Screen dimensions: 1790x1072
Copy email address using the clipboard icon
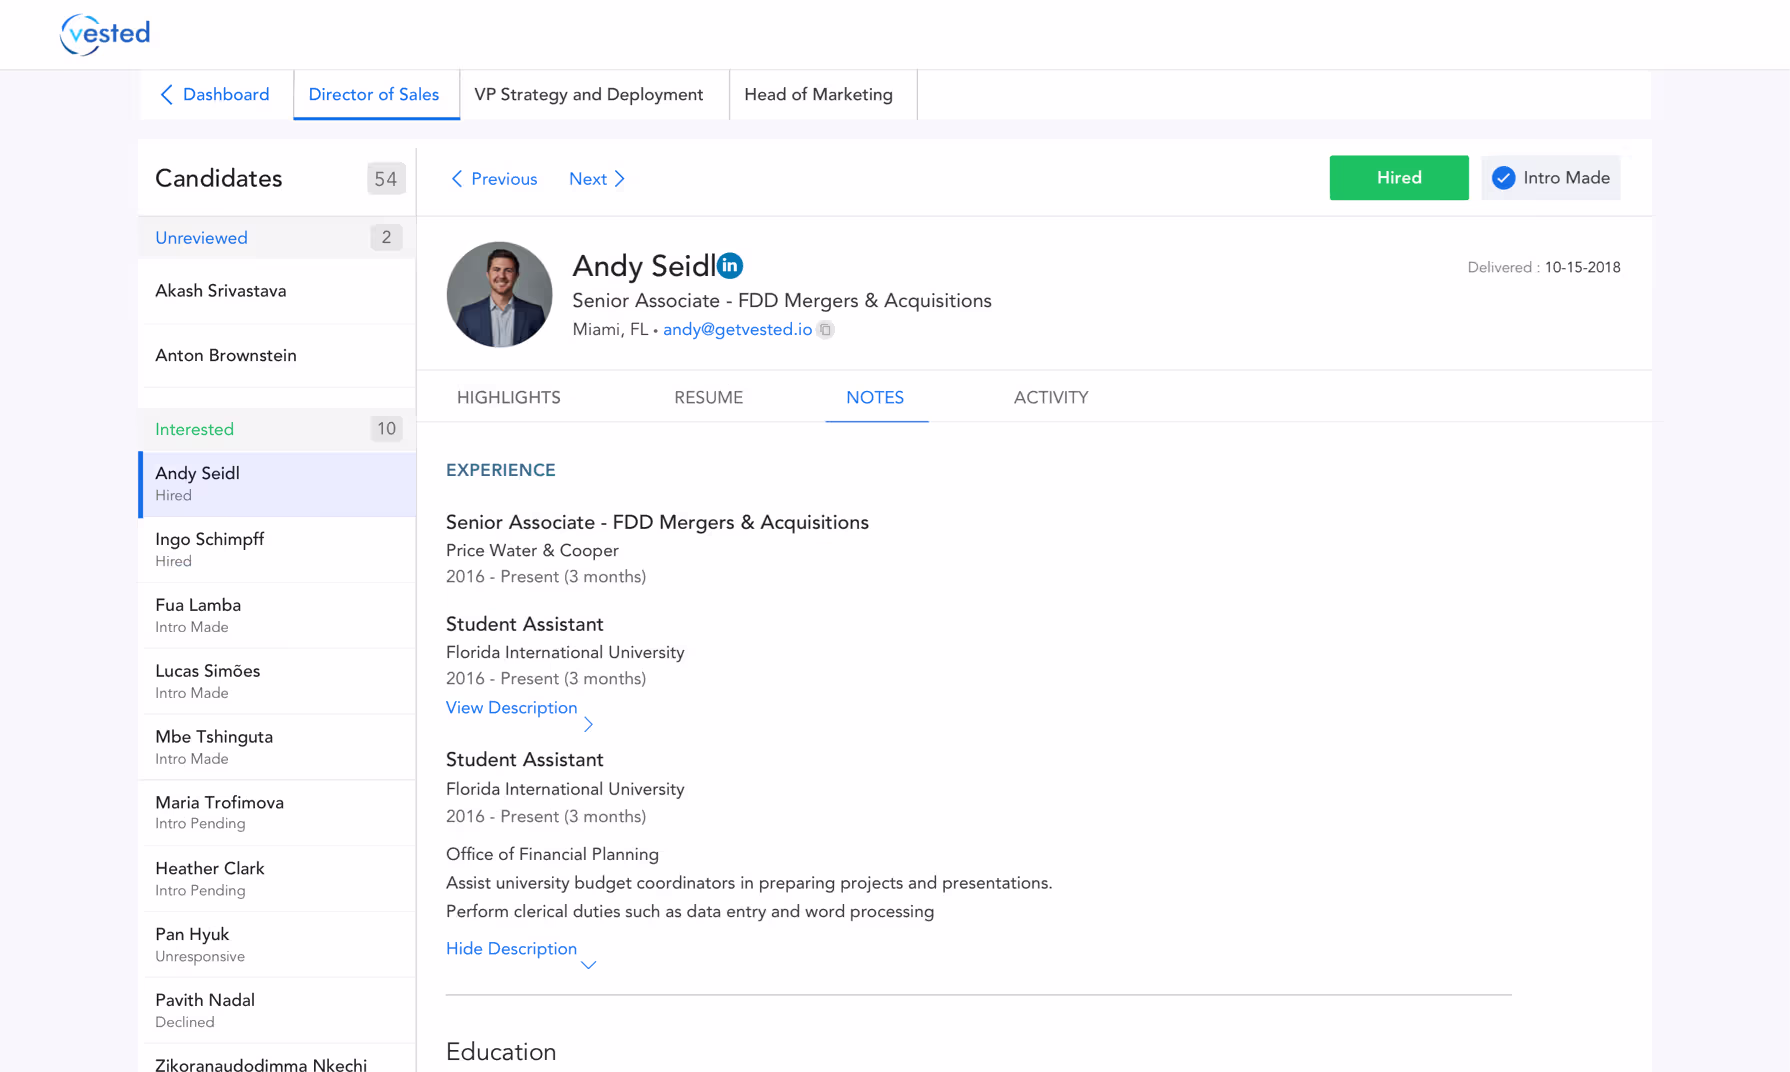tap(825, 330)
